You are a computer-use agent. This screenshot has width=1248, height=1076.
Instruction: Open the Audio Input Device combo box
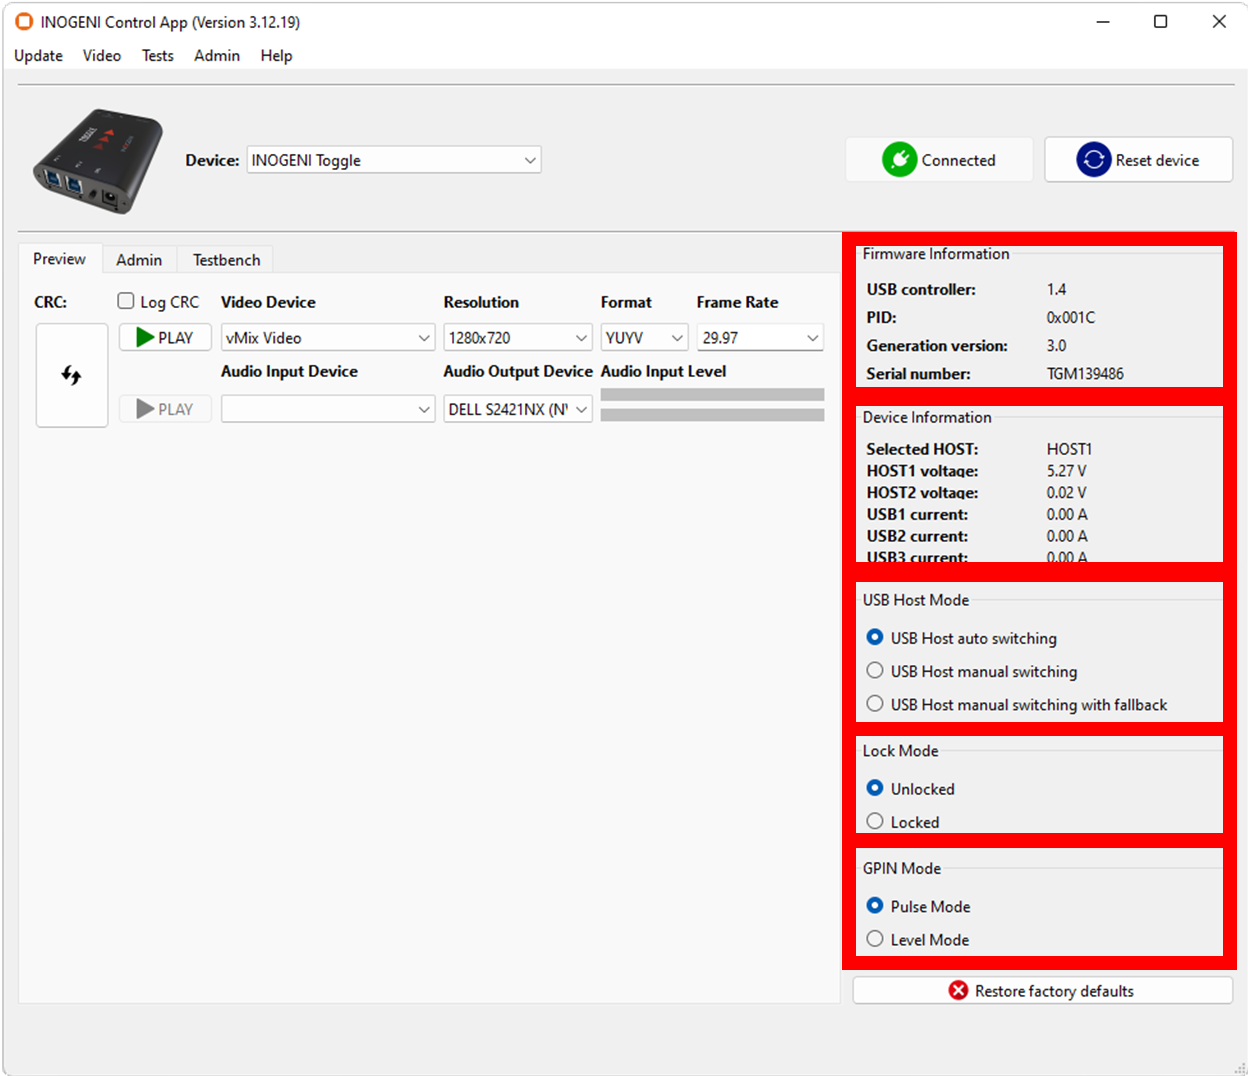tap(327, 409)
